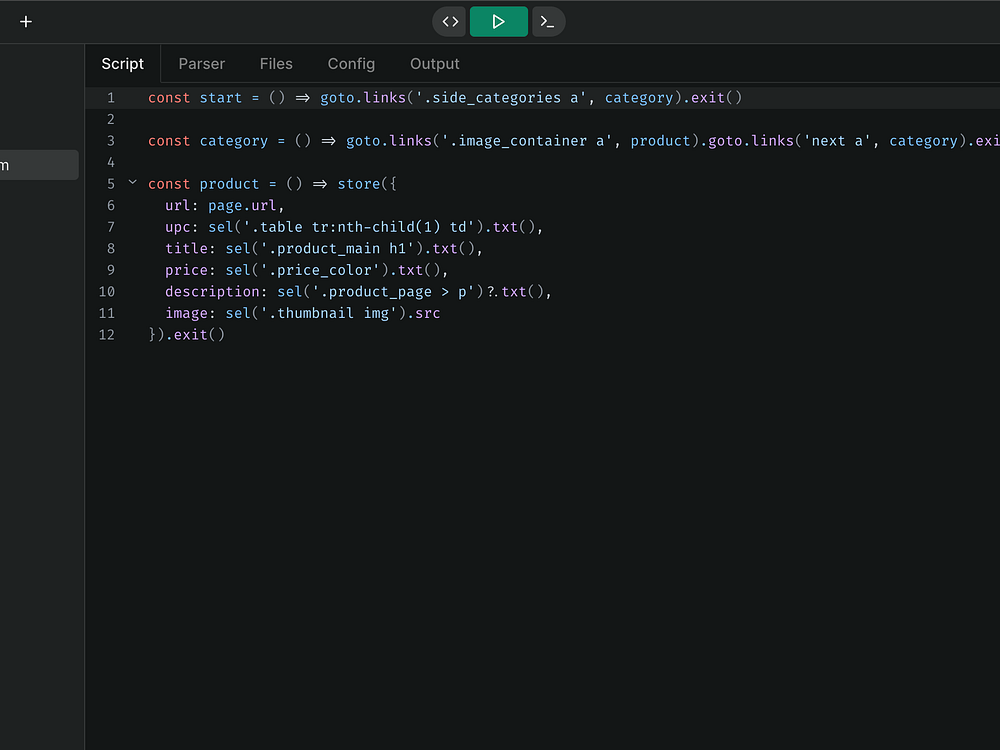Image resolution: width=1000 pixels, height=750 pixels.
Task: Collapse the product function fold chevron
Action: click(x=132, y=183)
